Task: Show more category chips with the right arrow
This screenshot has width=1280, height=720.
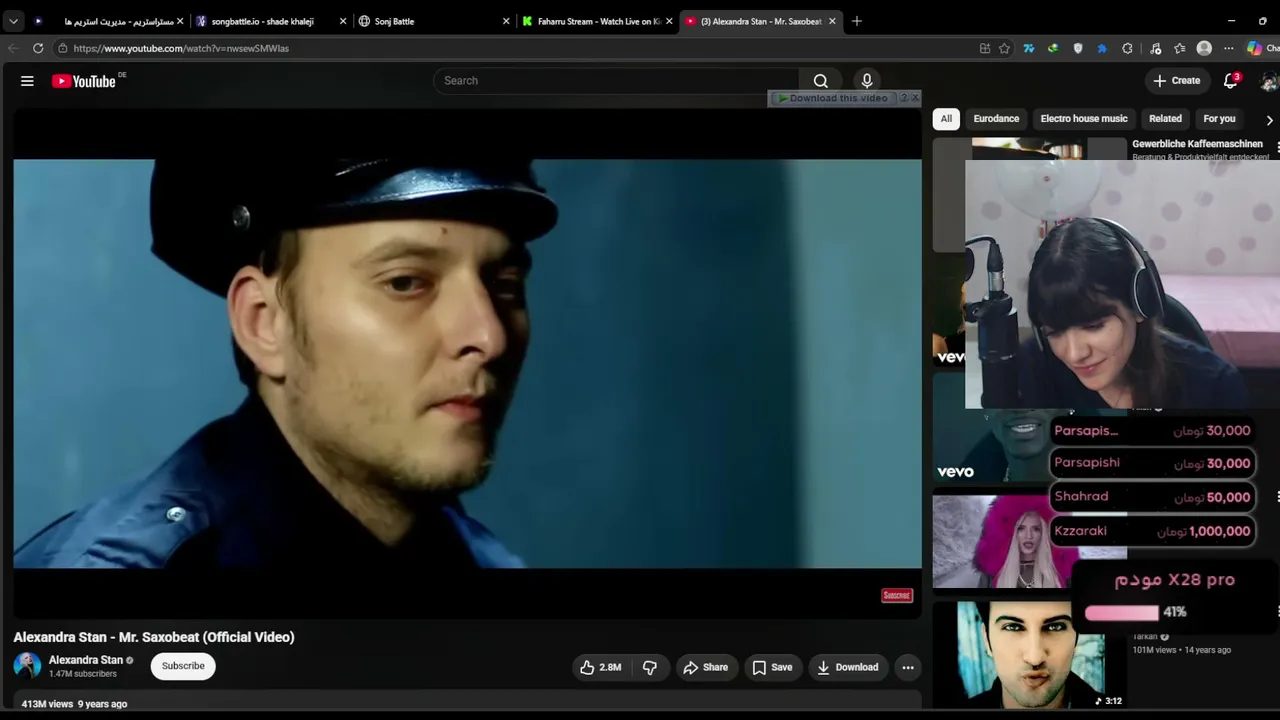Action: (1270, 119)
